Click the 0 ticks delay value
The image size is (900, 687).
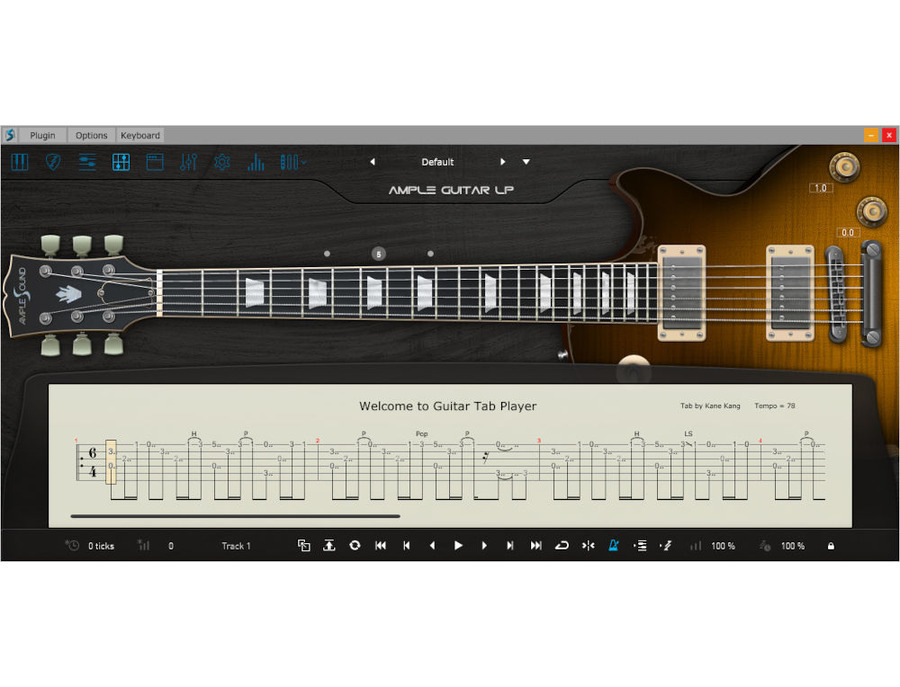coord(101,546)
